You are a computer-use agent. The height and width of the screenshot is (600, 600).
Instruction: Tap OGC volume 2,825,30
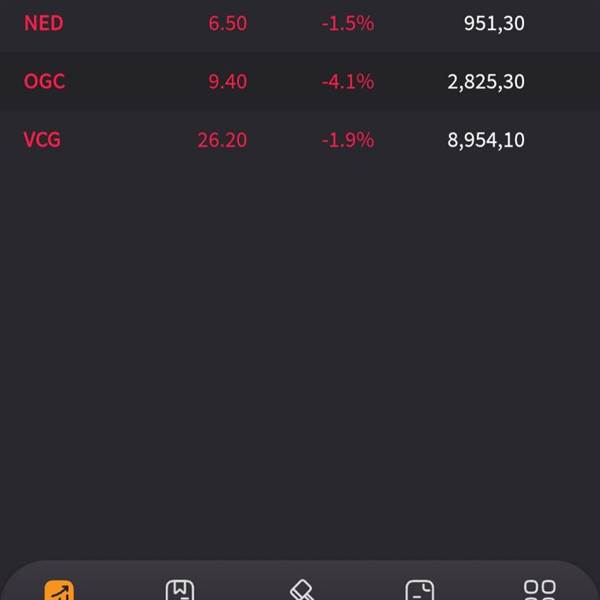(x=486, y=82)
